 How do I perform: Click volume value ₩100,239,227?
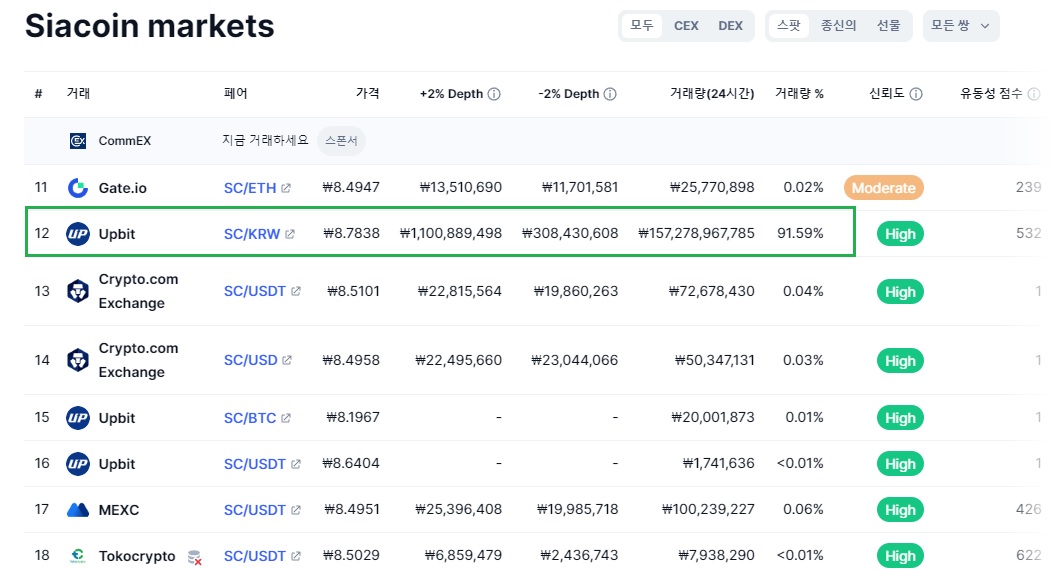click(x=708, y=510)
